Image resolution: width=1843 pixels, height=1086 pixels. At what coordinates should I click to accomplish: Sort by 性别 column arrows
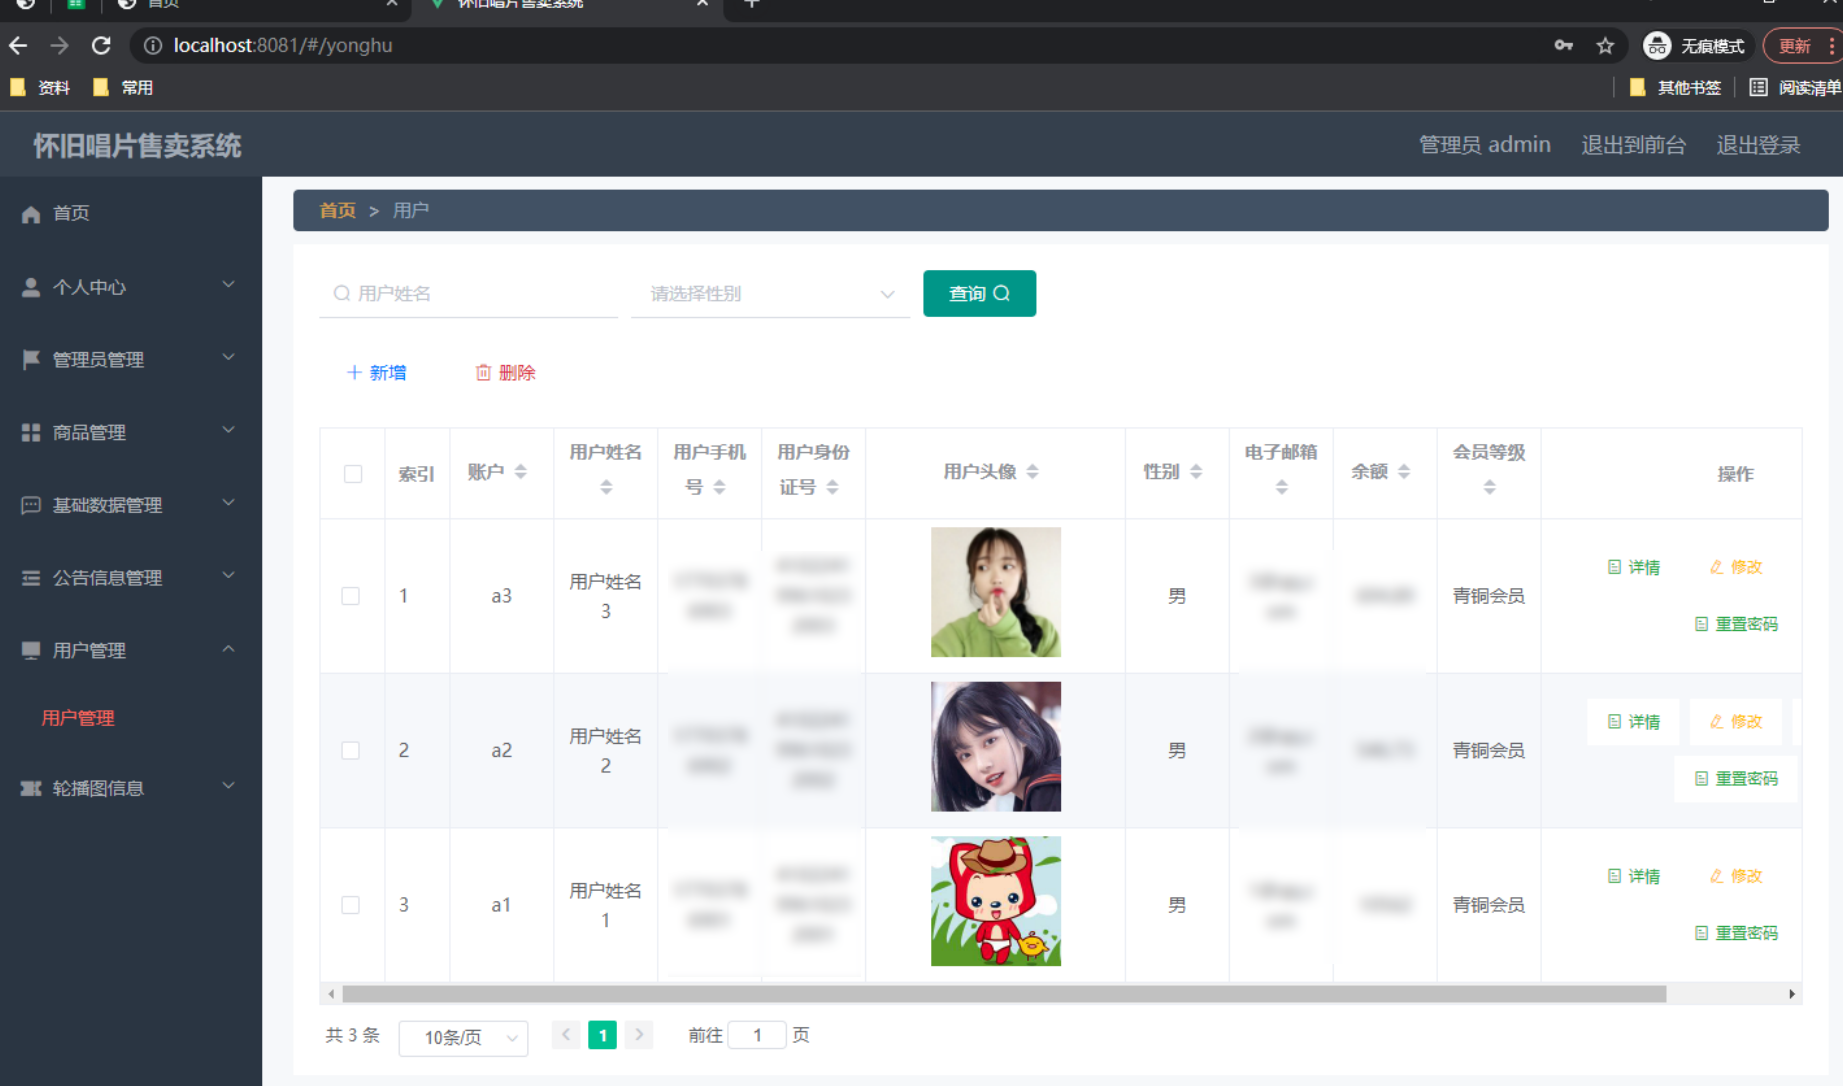click(1196, 472)
